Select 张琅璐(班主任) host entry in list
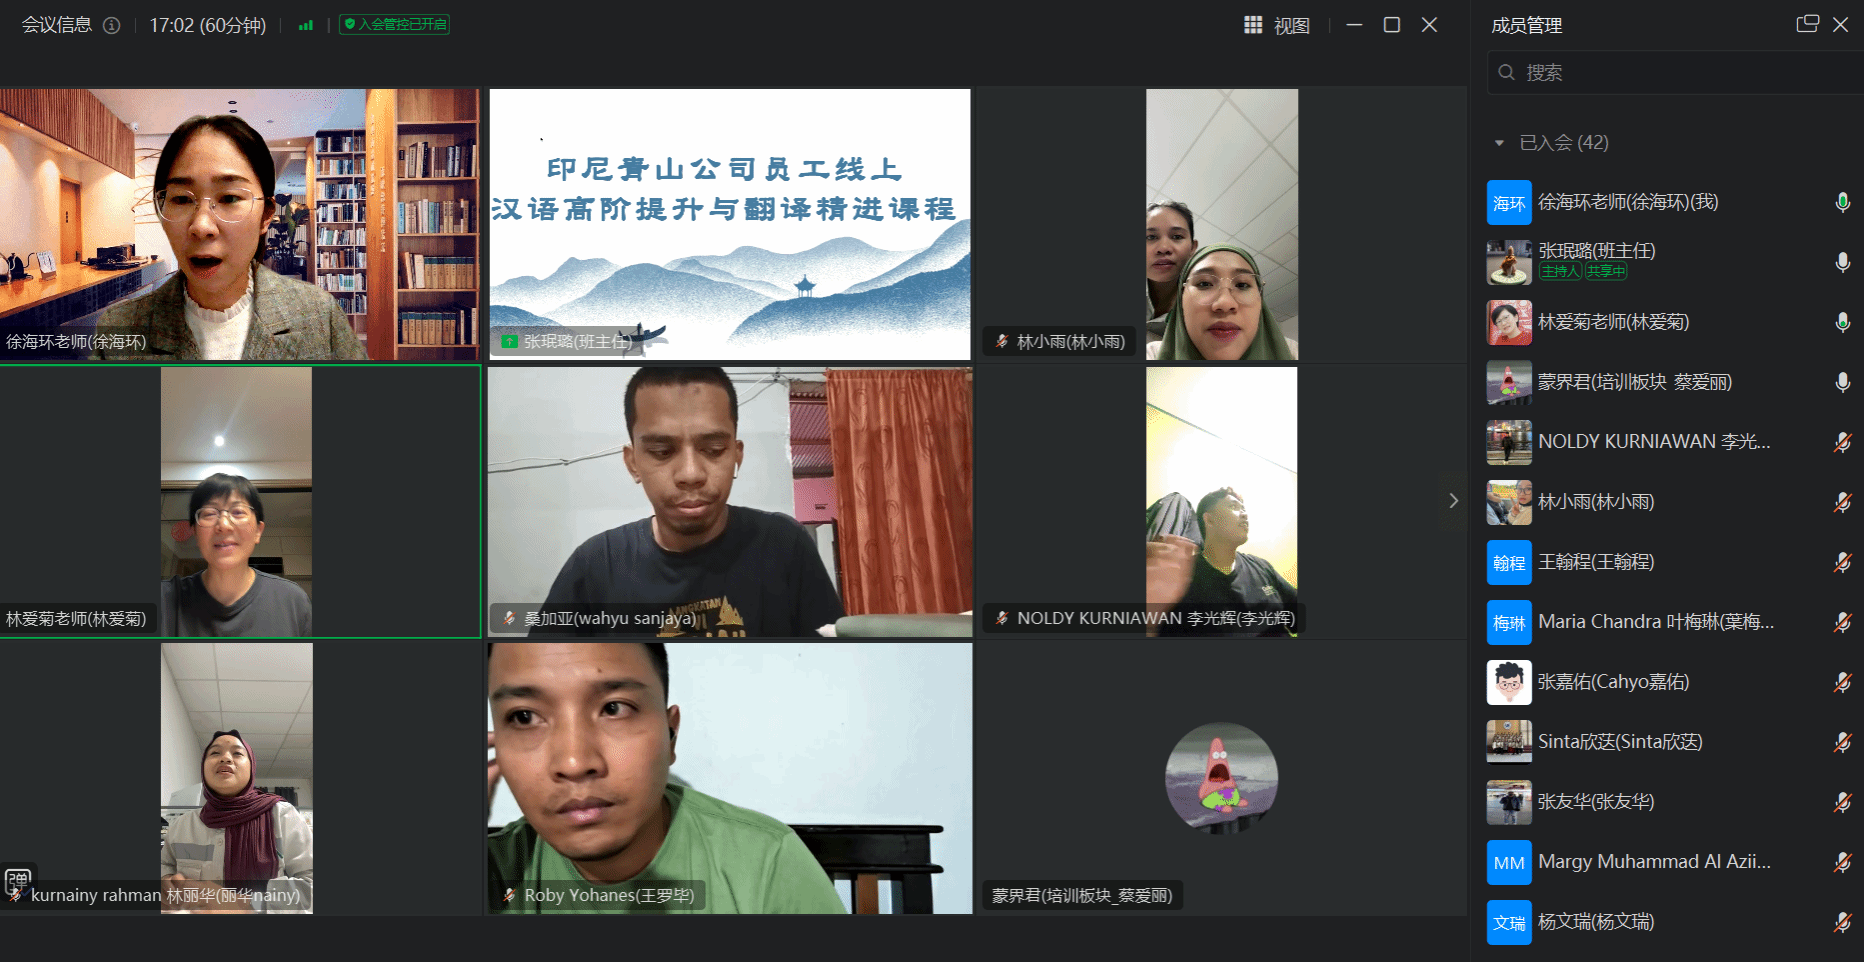The height and width of the screenshot is (962, 1864). point(1596,252)
